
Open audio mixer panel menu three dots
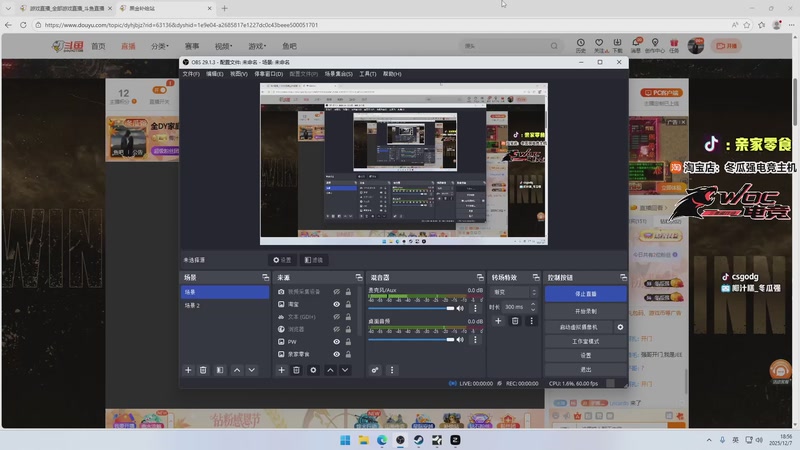pos(392,370)
